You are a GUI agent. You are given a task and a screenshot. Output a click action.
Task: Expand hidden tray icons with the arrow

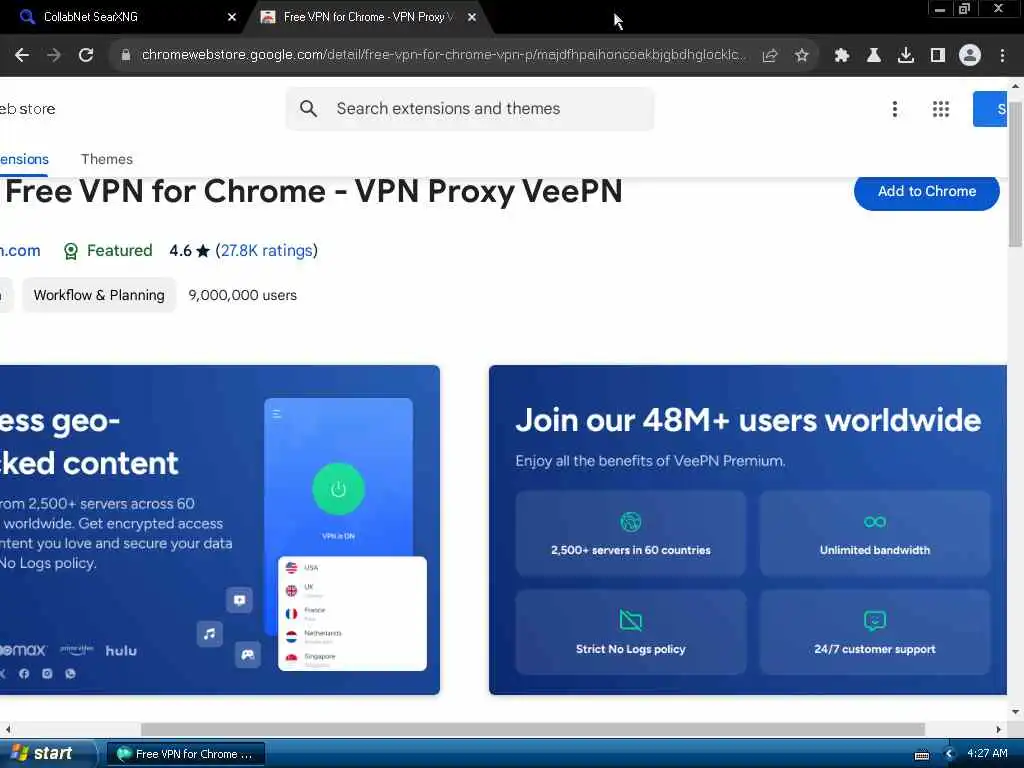[950, 754]
